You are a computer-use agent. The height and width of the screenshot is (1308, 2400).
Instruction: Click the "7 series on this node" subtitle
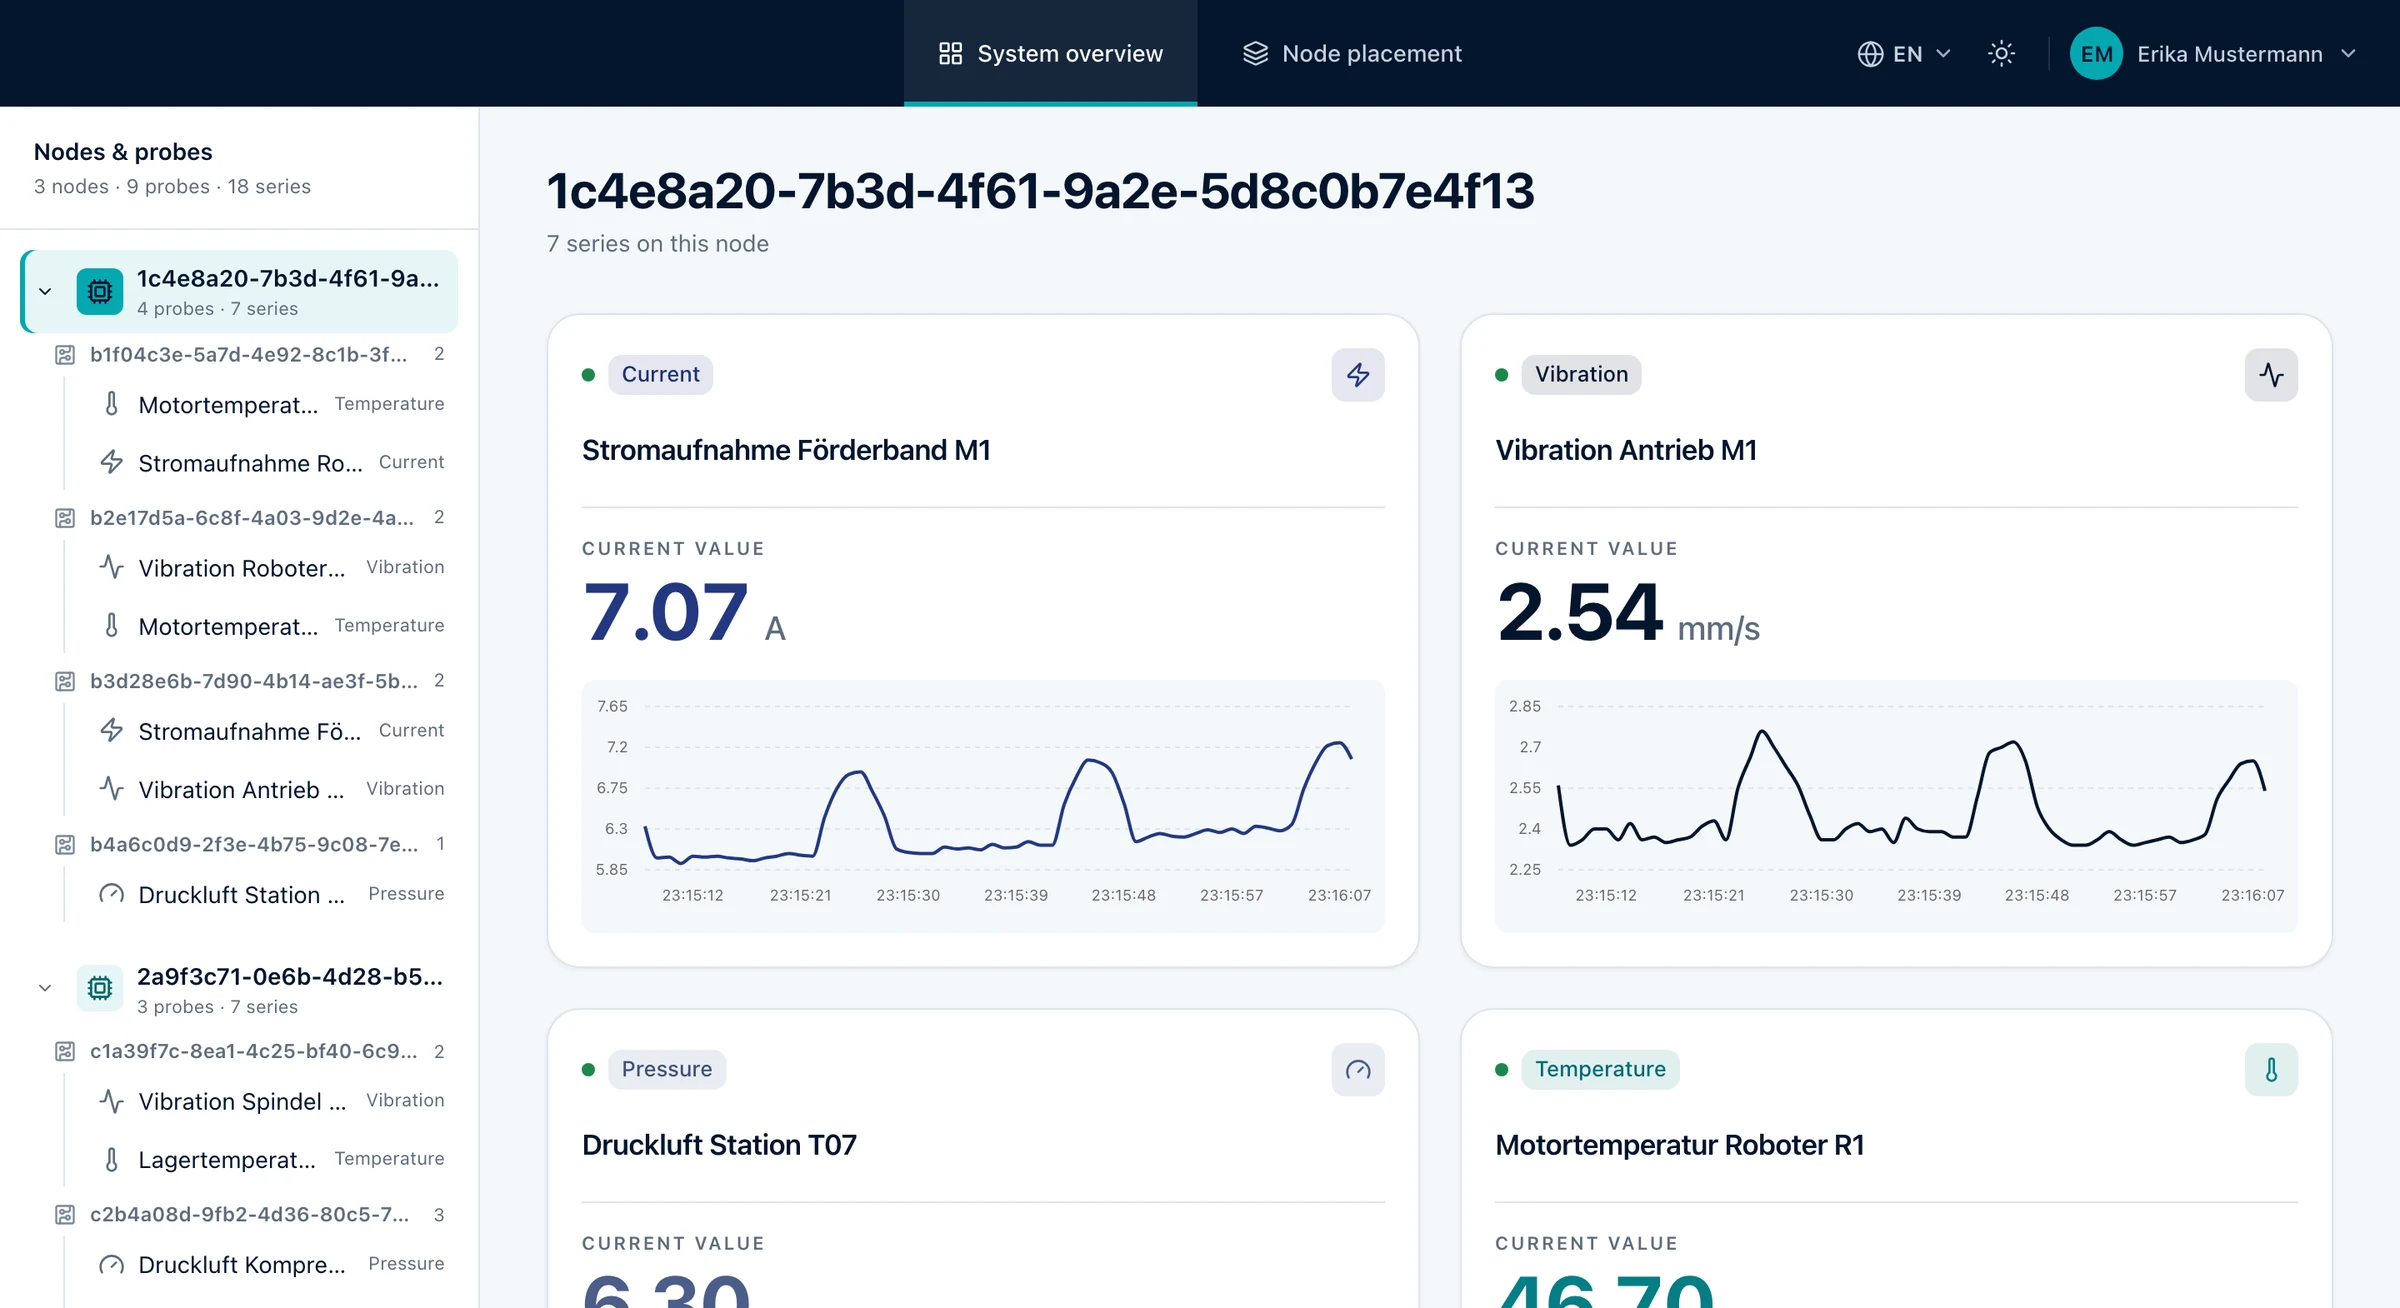coord(657,244)
